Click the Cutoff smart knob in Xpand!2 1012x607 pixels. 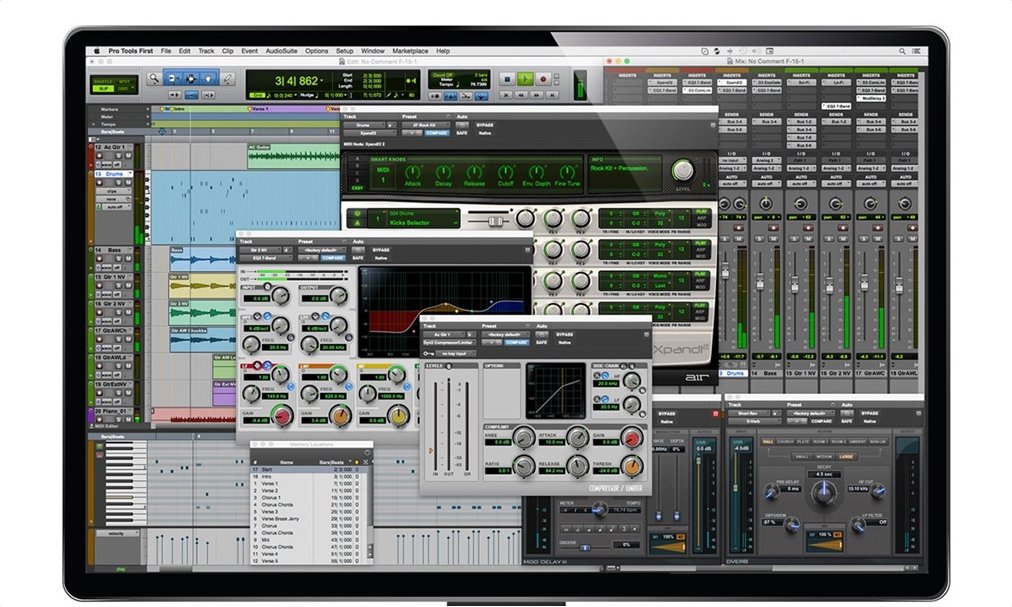coord(505,172)
